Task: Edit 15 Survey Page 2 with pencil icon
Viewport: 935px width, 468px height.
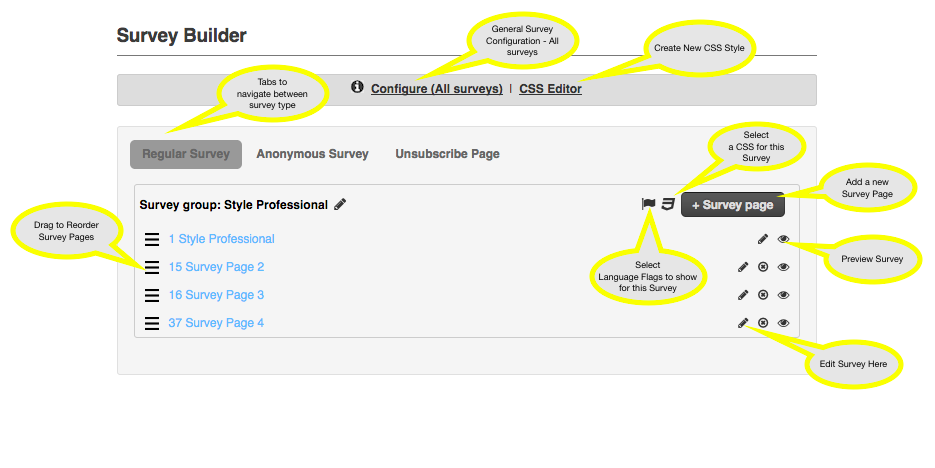Action: click(743, 267)
